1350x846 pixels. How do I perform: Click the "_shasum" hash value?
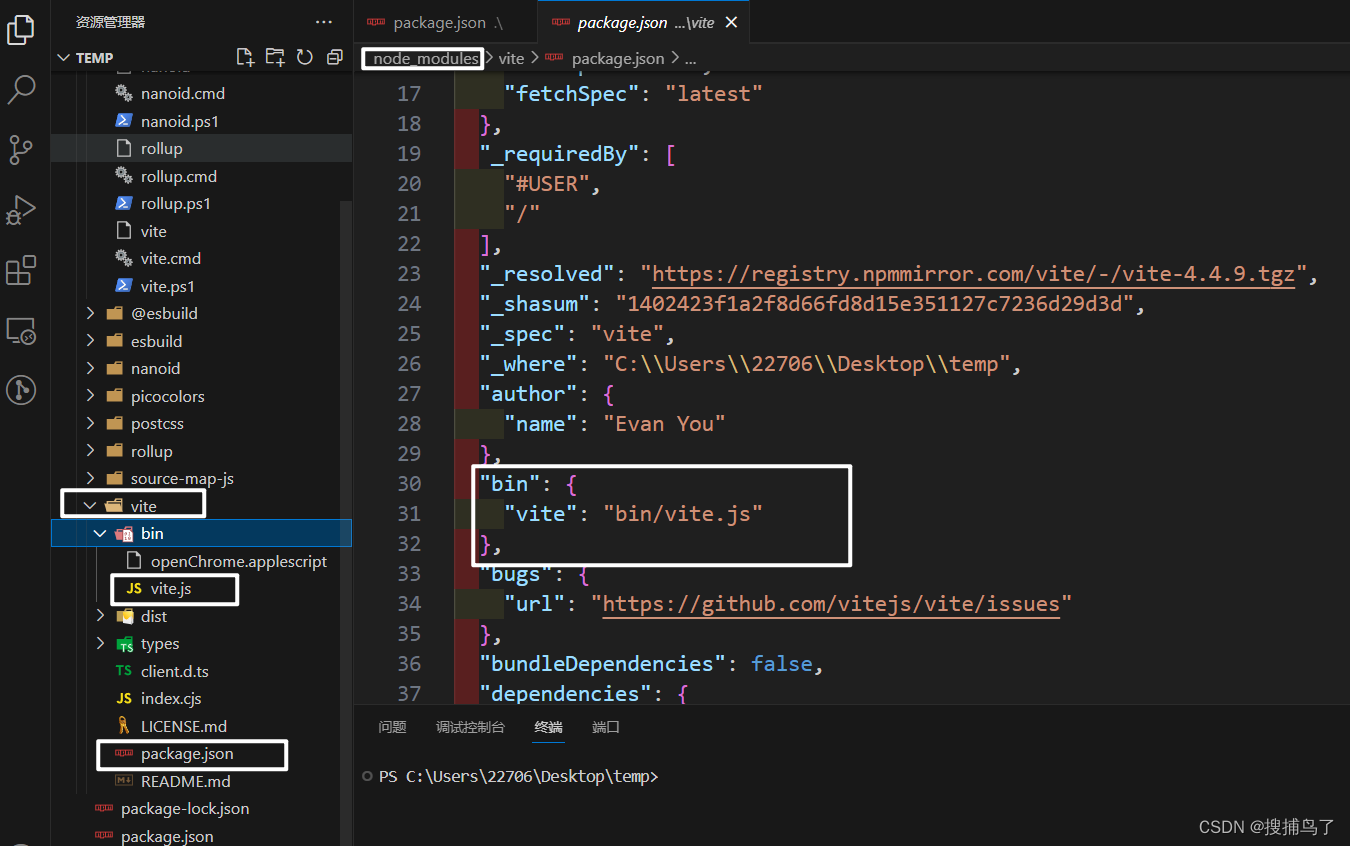click(873, 304)
